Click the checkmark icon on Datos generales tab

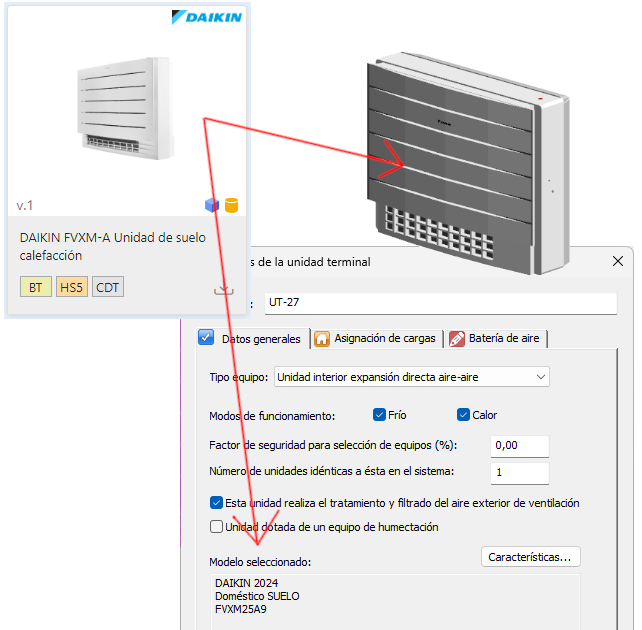point(206,338)
